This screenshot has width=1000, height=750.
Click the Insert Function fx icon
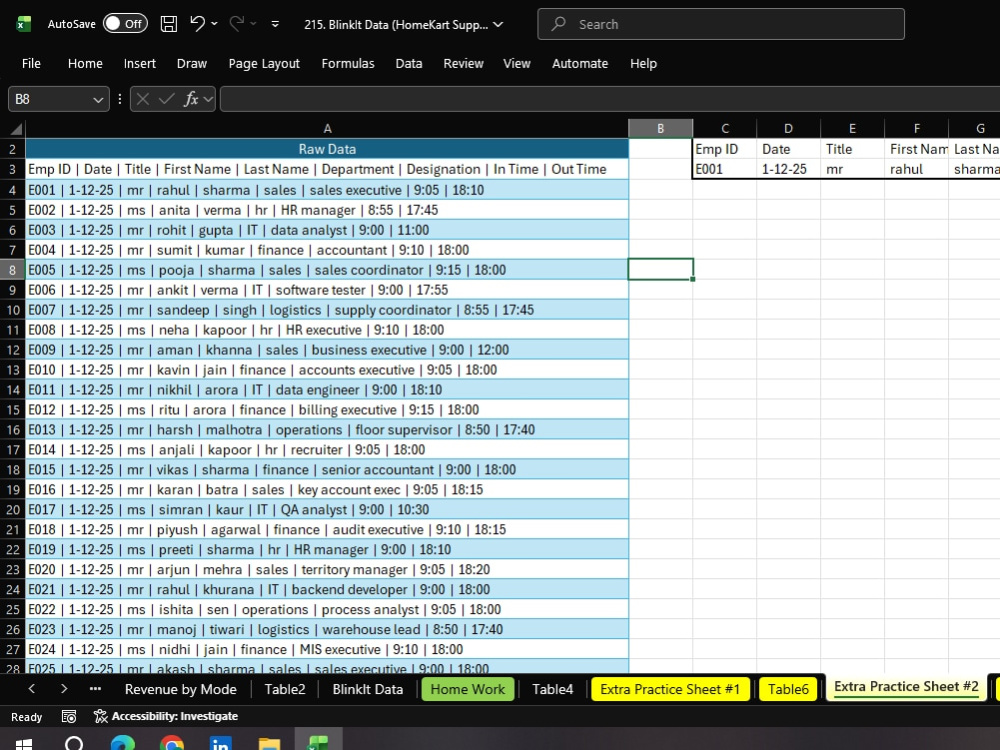coord(191,99)
